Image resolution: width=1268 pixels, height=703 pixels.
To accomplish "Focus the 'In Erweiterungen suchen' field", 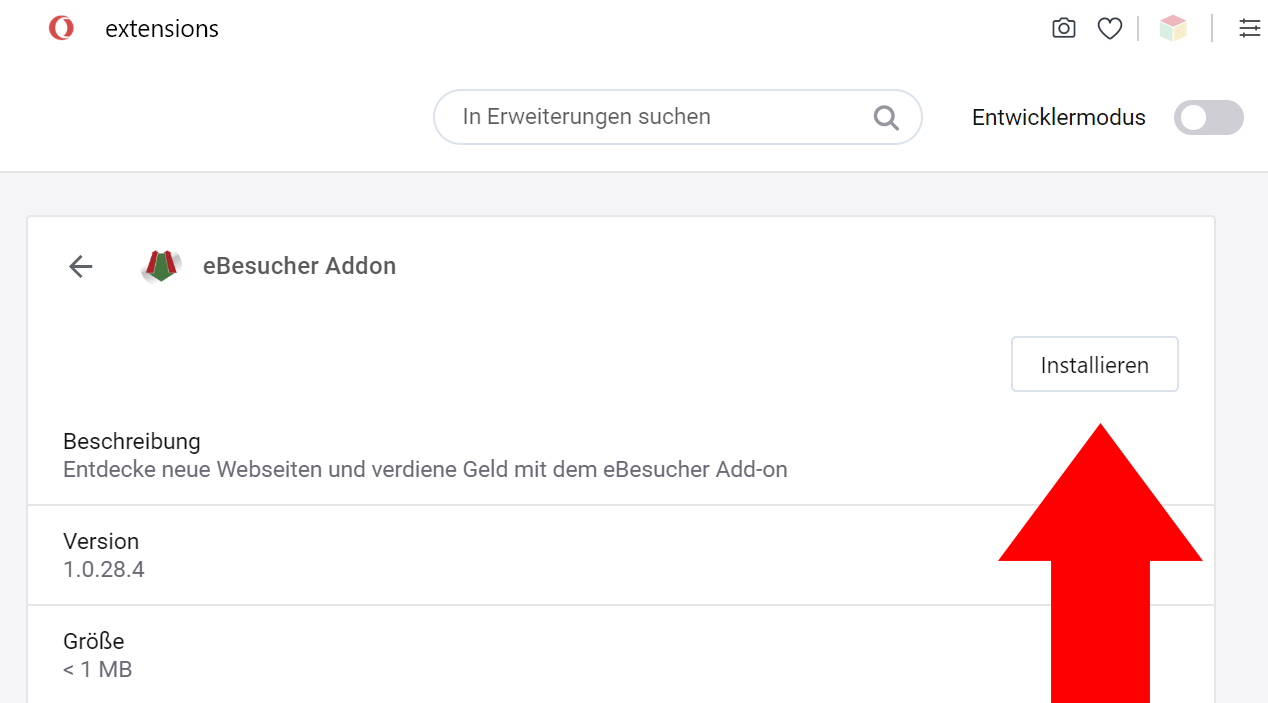I will coord(678,117).
